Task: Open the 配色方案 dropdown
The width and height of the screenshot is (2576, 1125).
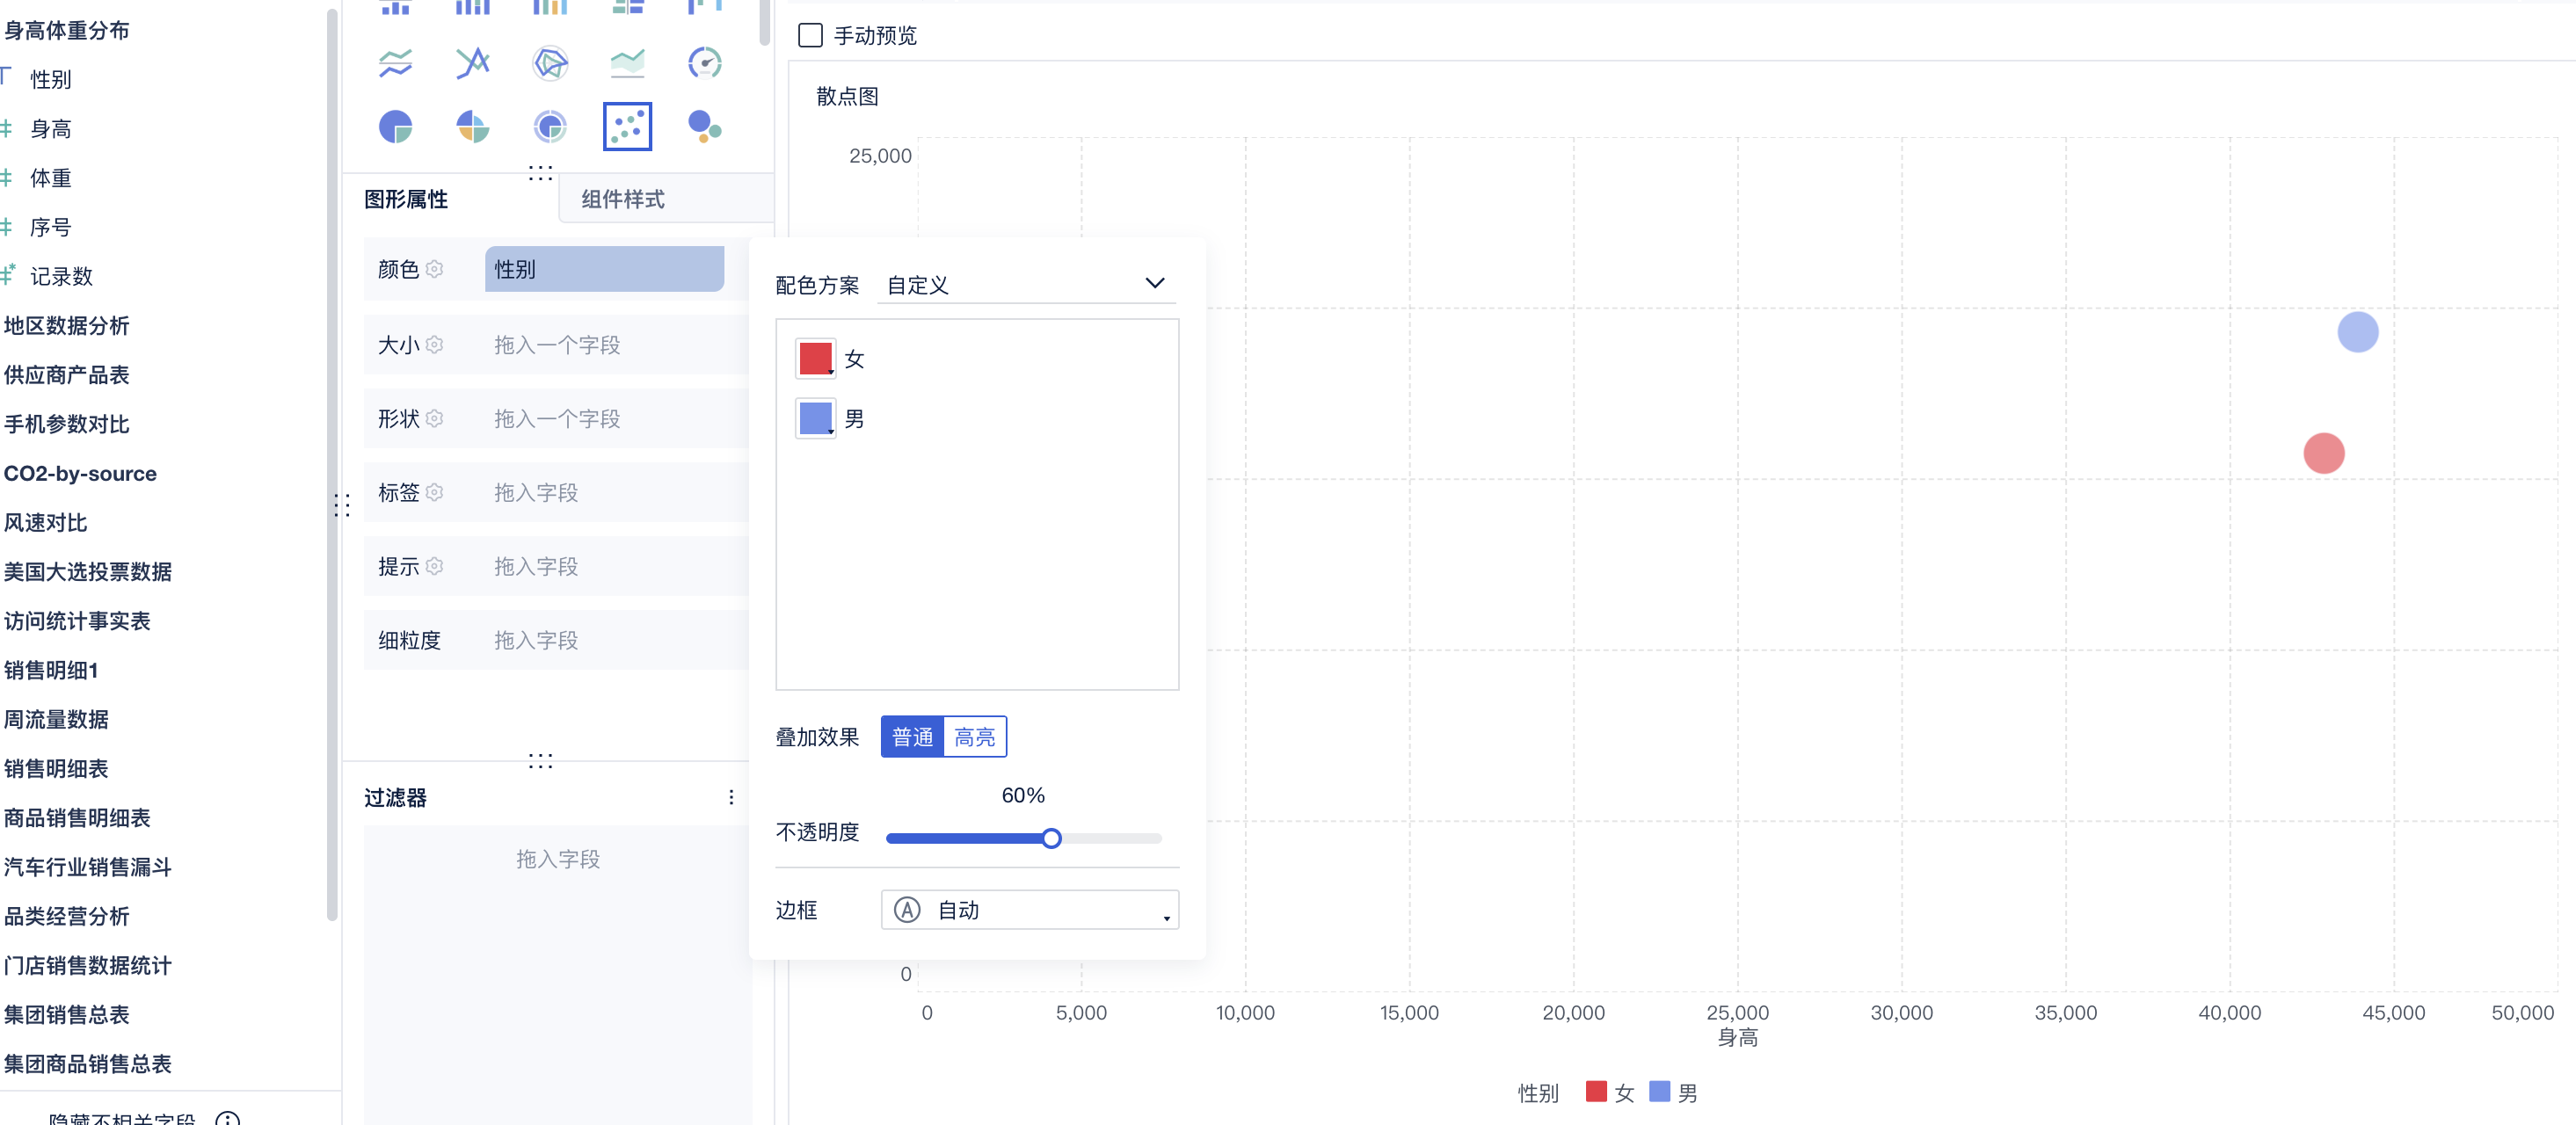Action: click(x=1026, y=285)
